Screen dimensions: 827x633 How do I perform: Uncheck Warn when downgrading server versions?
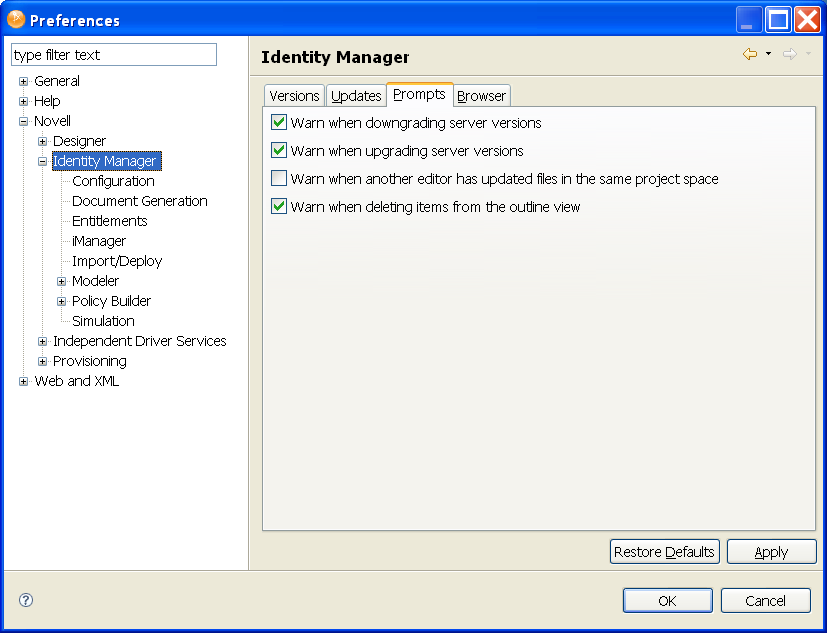point(279,123)
